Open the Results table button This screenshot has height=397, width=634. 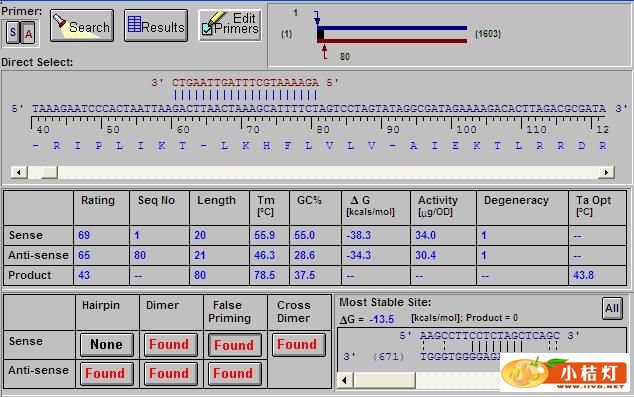tap(156, 25)
